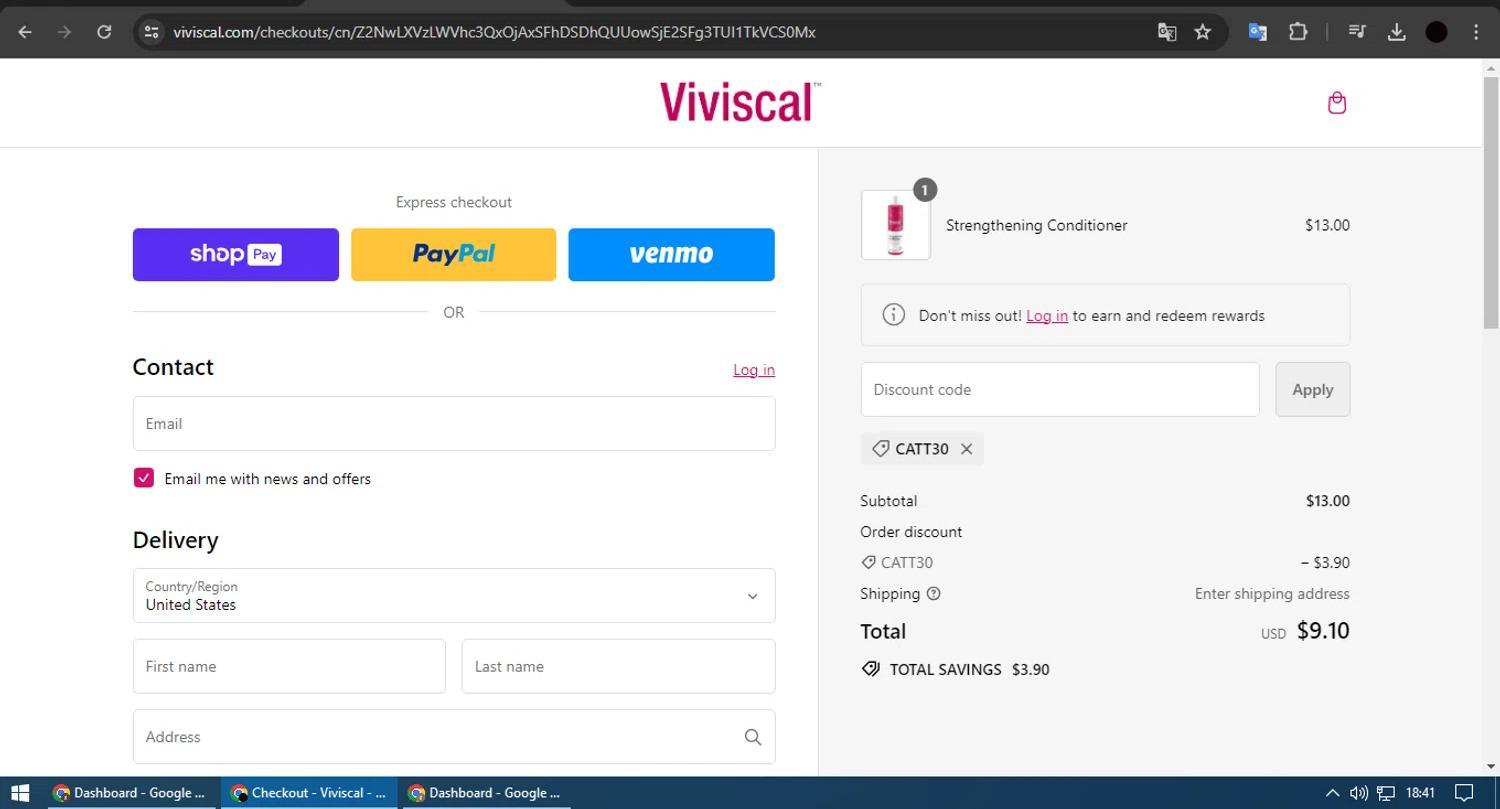Switch to first Dashboard - Google taskbar window

129,793
